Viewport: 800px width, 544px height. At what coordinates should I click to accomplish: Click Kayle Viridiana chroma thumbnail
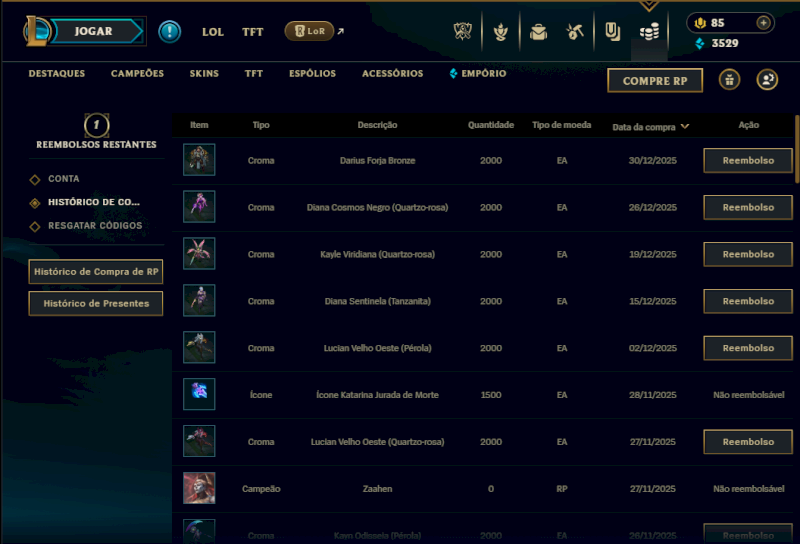point(199,254)
